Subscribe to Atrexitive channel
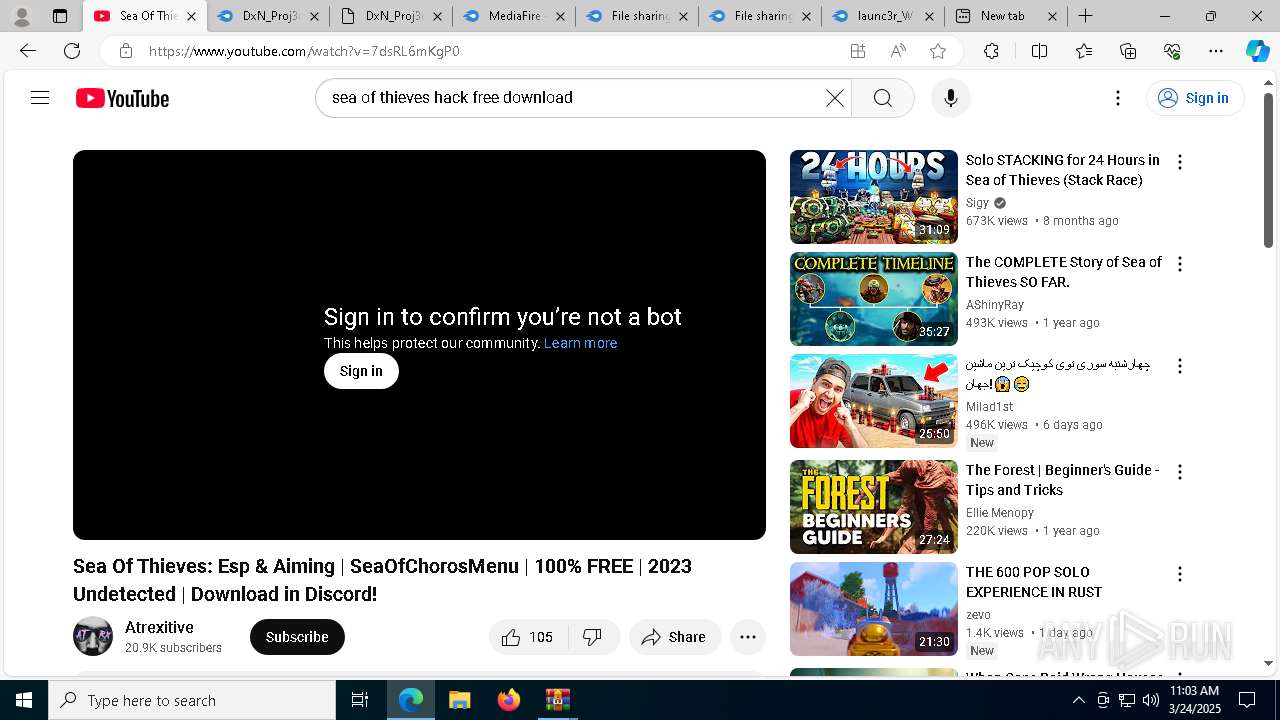This screenshot has height=720, width=1280. click(x=297, y=637)
